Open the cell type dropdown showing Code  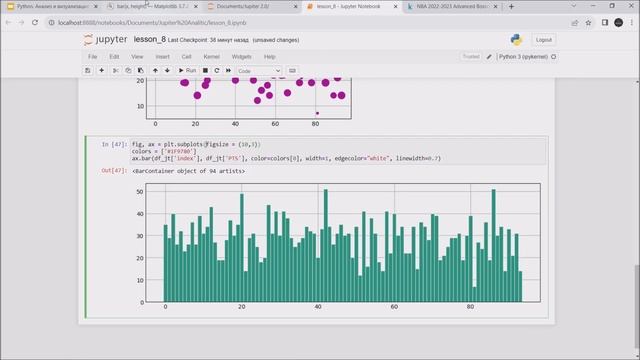[x=259, y=71]
